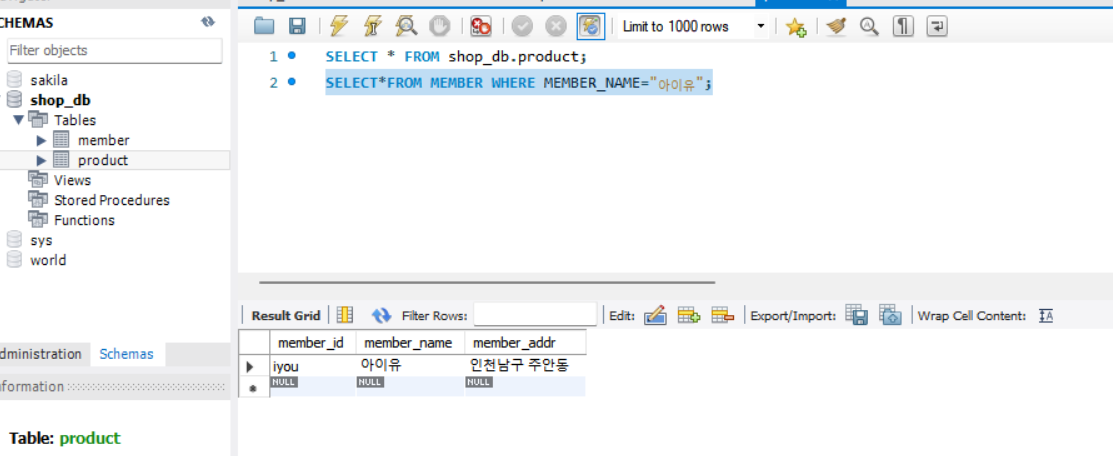Run Explain plan with magnifier lightning icon
Screen dimensions: 1113x456
(x=406, y=27)
